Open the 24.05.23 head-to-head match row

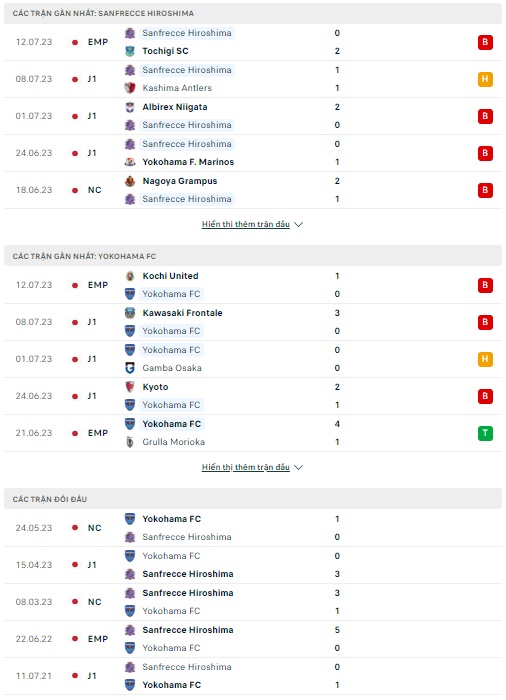253,528
